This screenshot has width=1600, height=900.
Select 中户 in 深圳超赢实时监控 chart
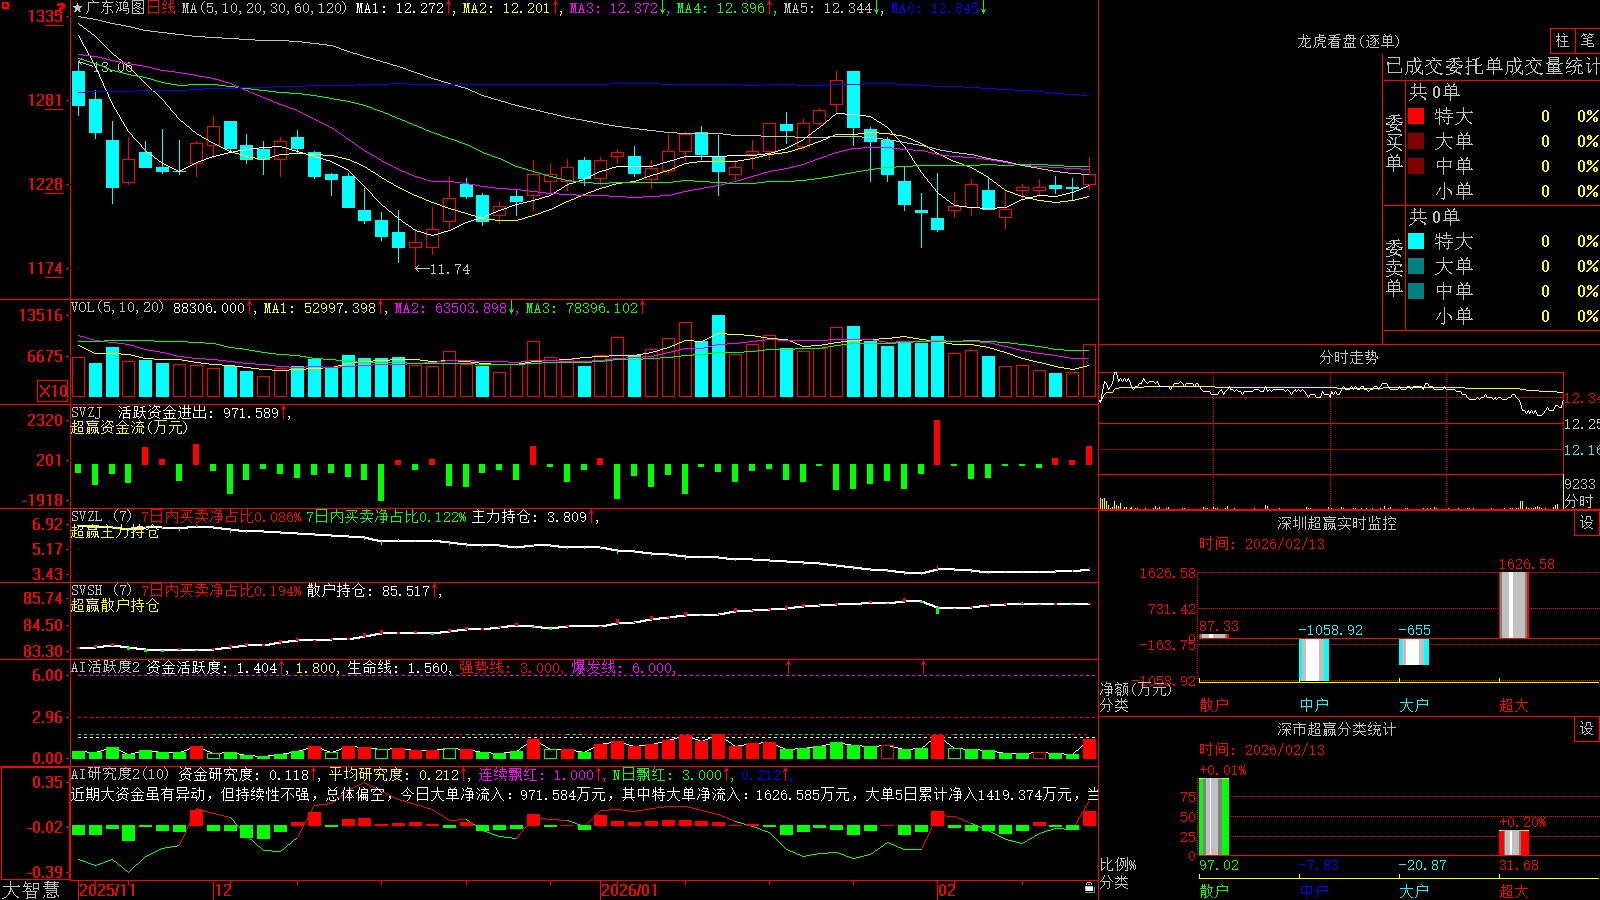coord(1314,705)
